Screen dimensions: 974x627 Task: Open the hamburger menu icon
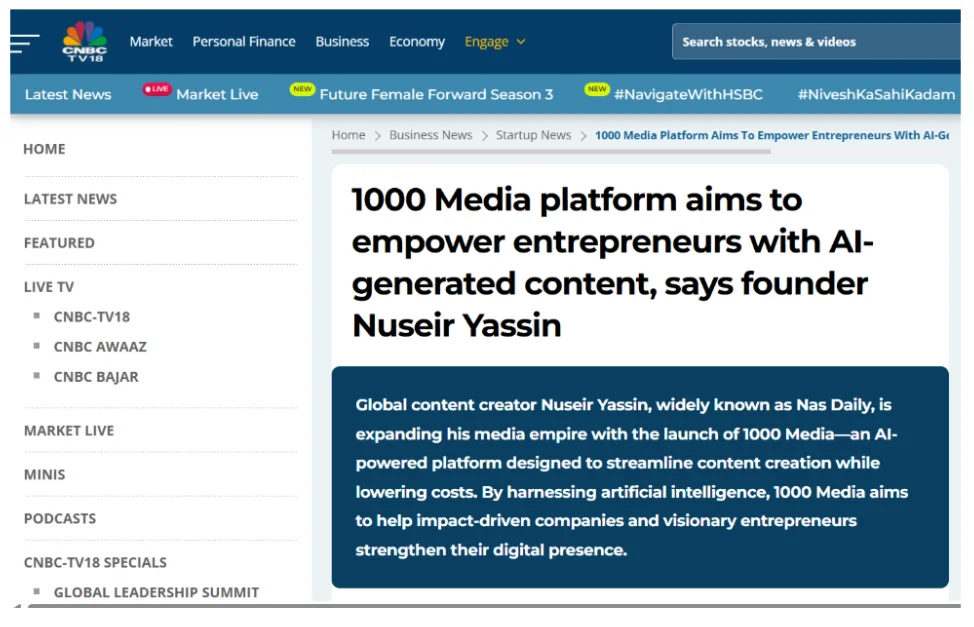tap(25, 42)
